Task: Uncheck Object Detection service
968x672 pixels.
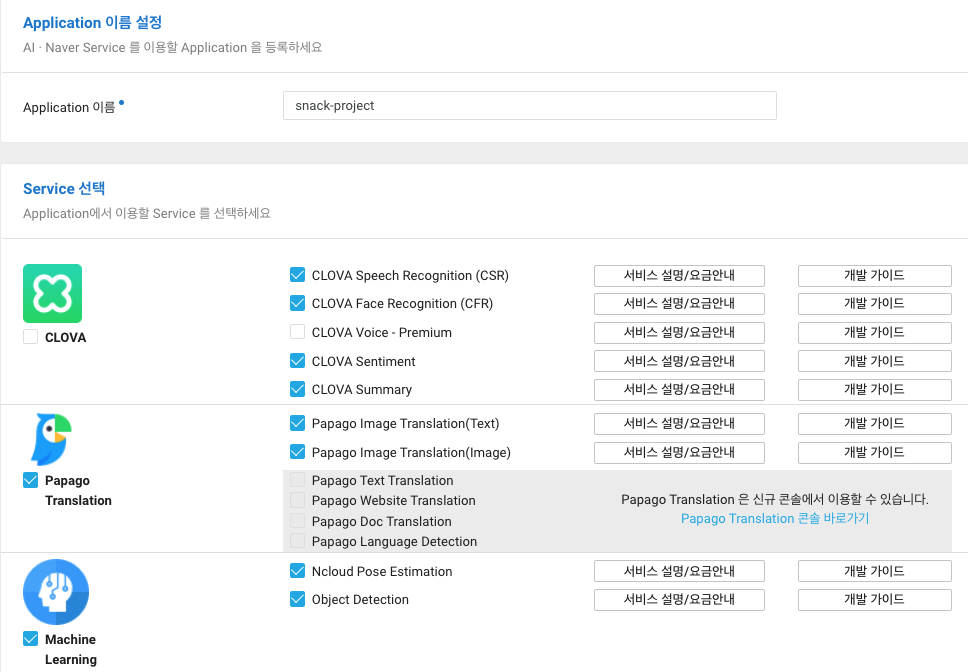Action: (298, 599)
